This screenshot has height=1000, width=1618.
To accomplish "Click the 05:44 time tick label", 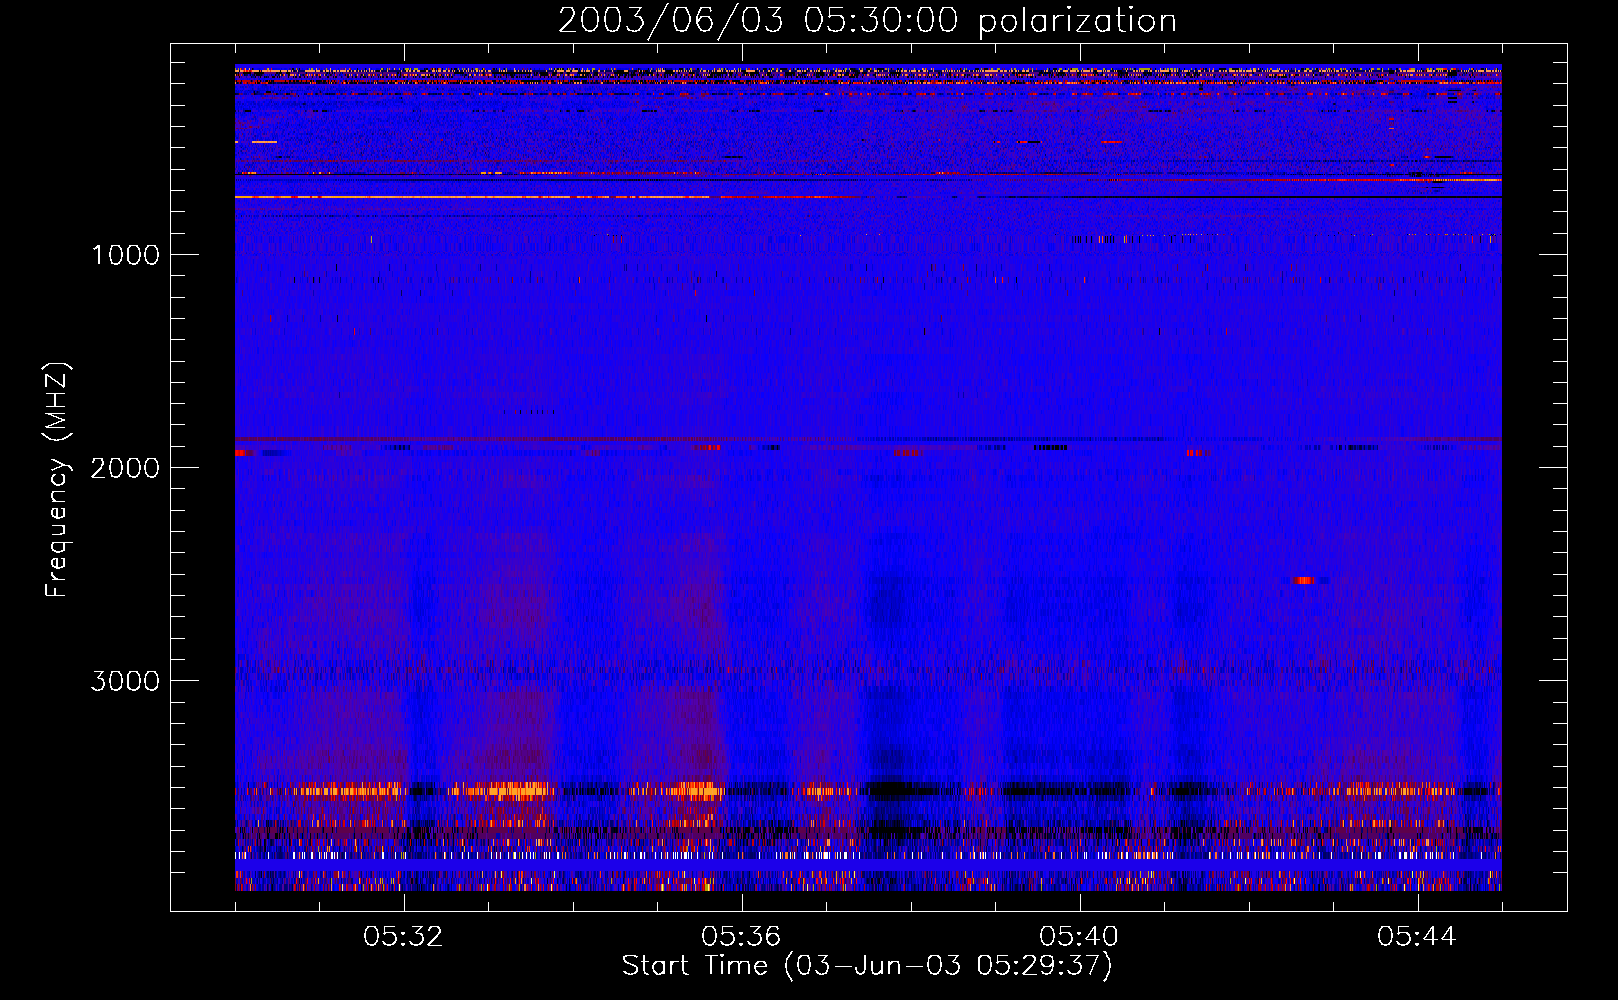I will tap(1417, 937).
